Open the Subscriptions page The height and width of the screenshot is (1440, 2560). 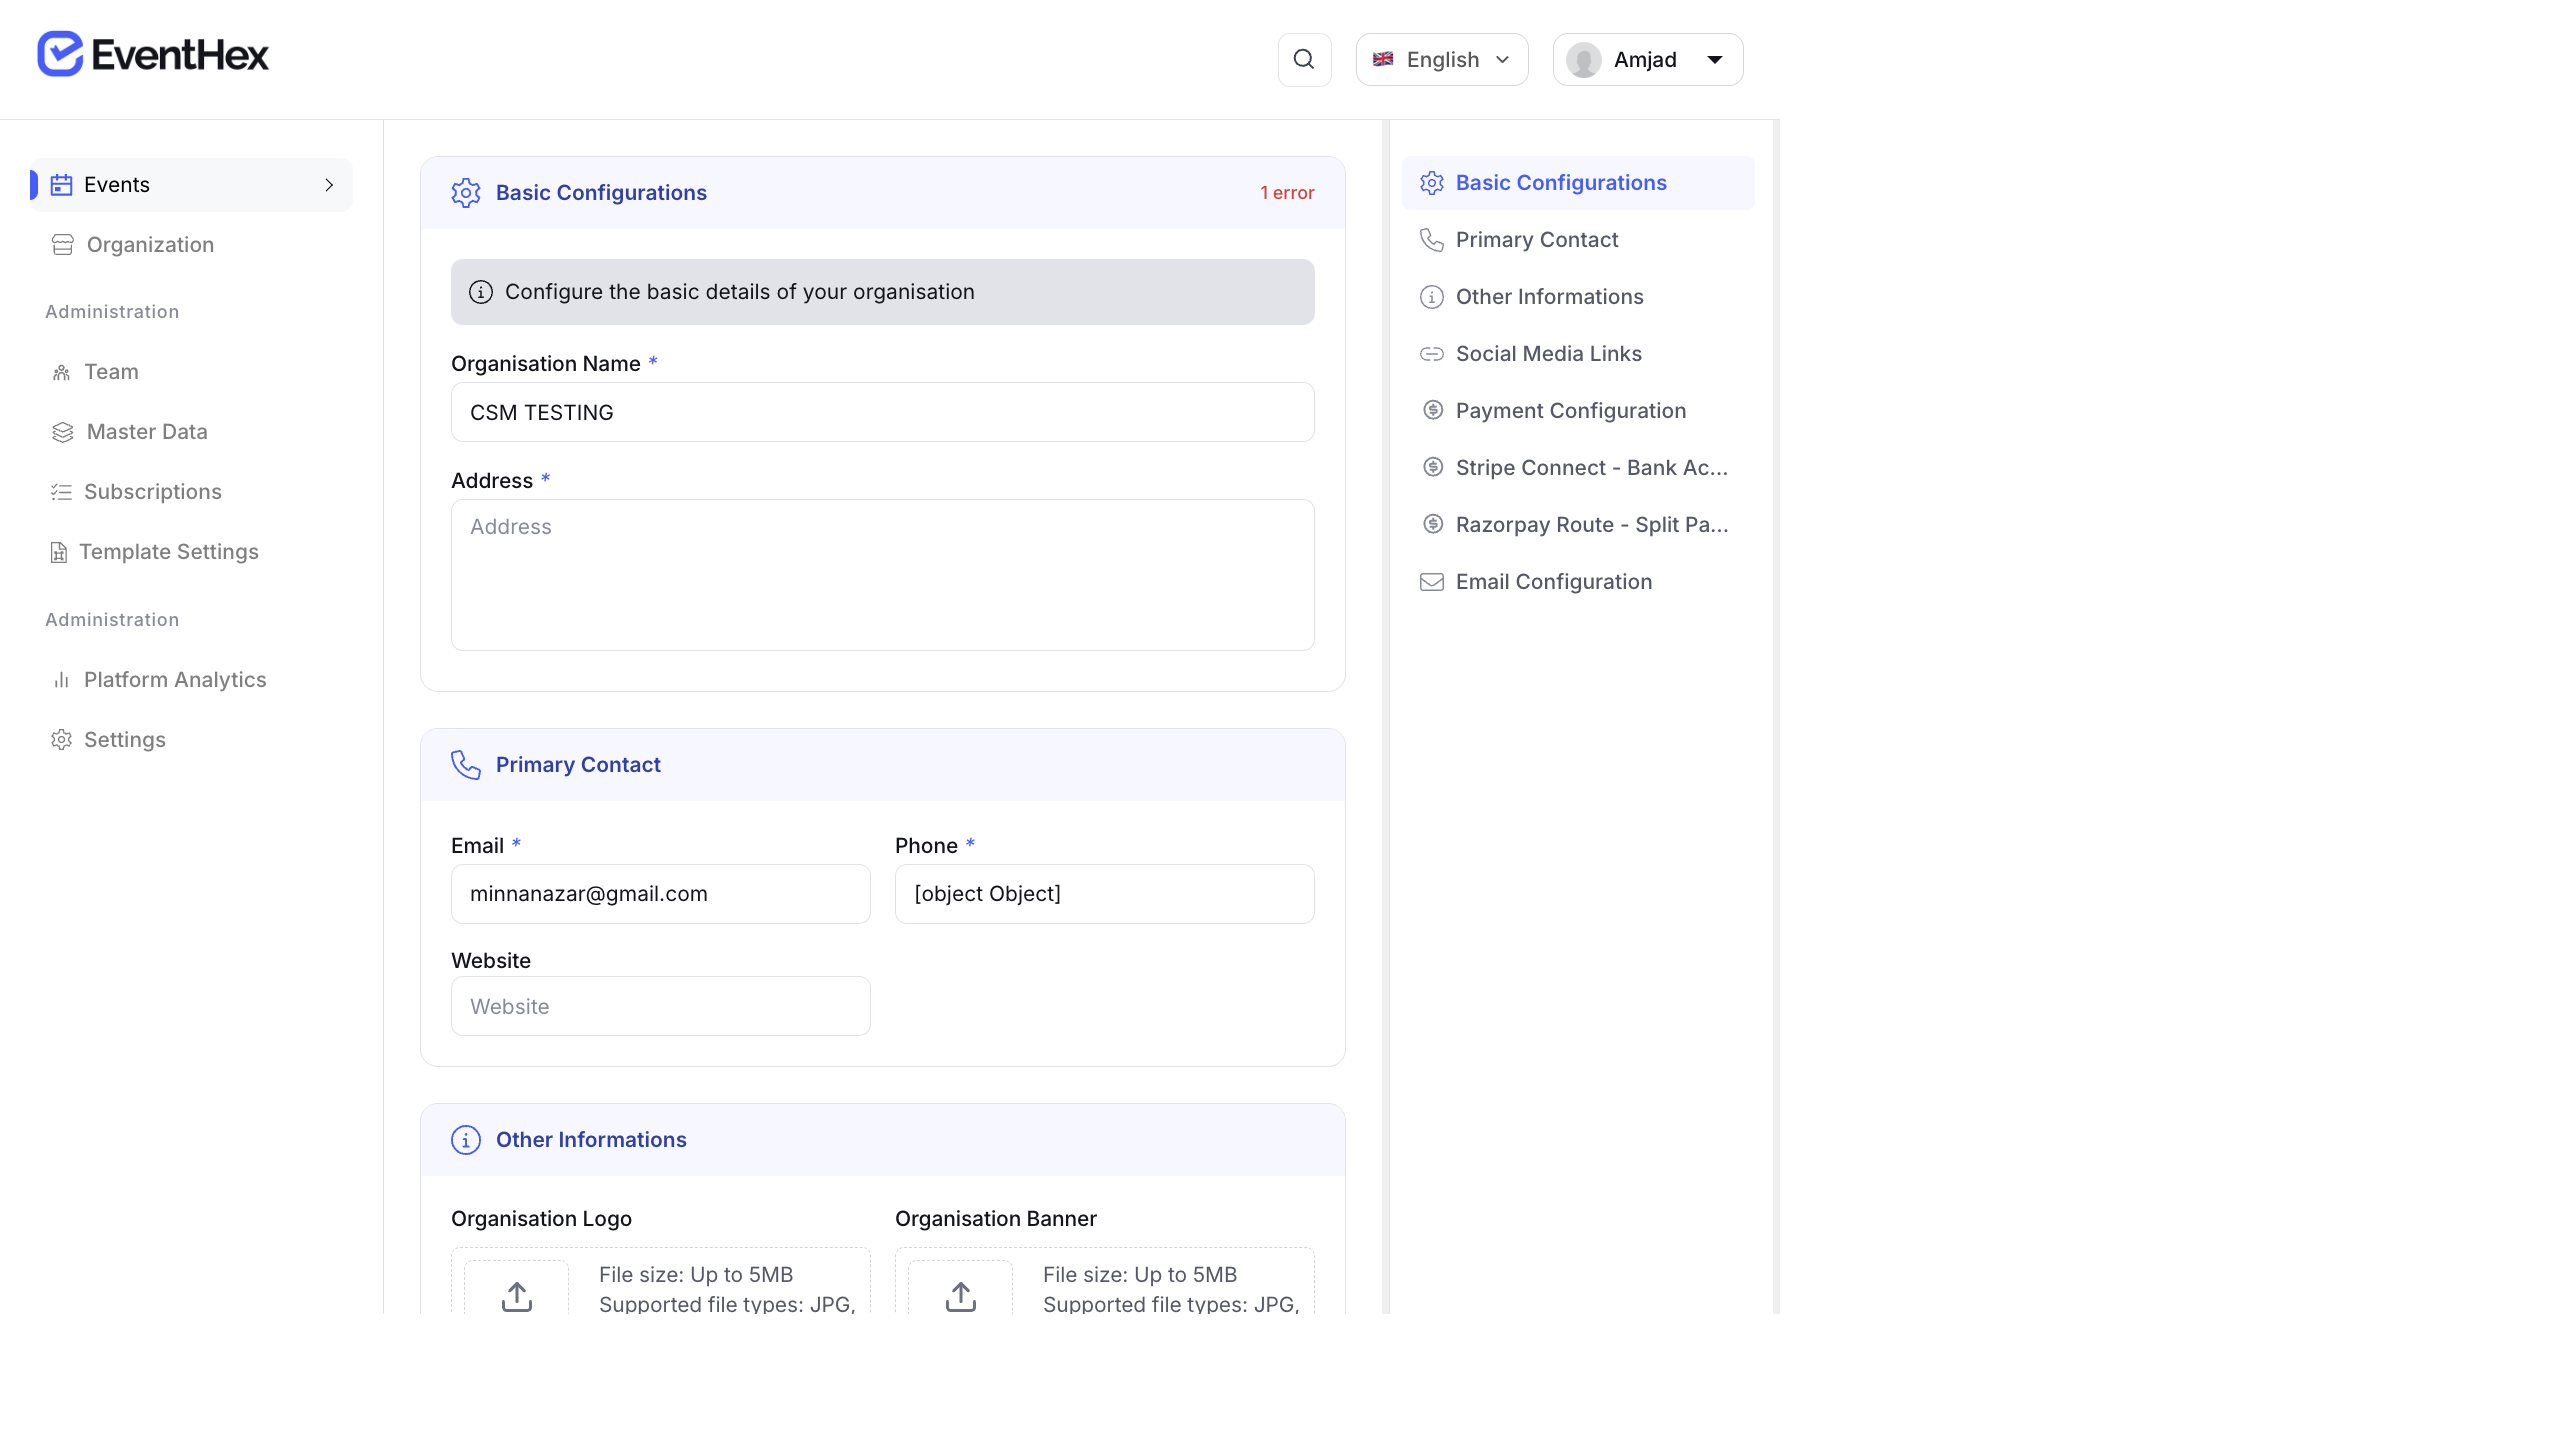[153, 491]
